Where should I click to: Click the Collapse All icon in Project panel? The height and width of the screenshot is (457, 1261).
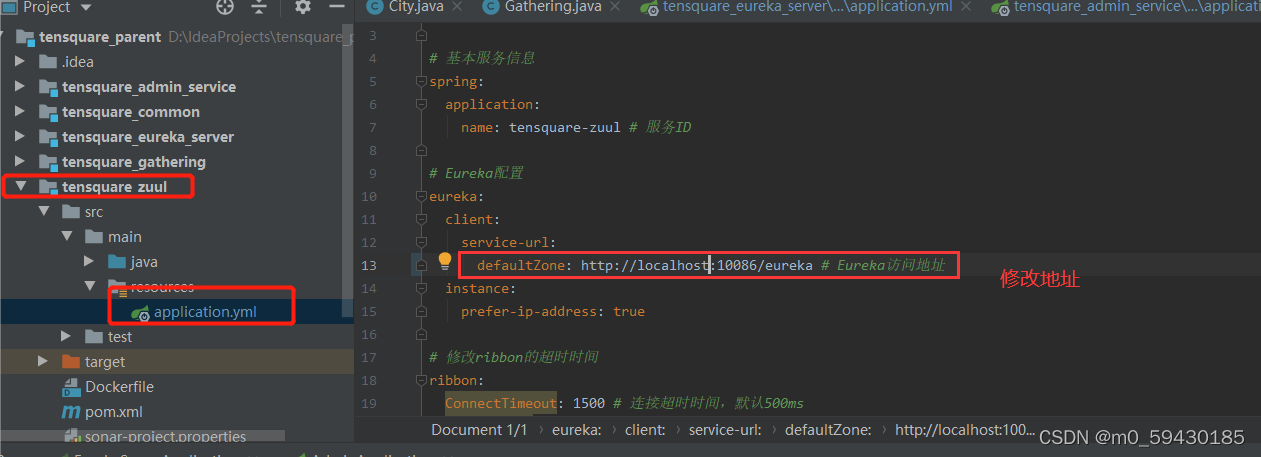(259, 7)
